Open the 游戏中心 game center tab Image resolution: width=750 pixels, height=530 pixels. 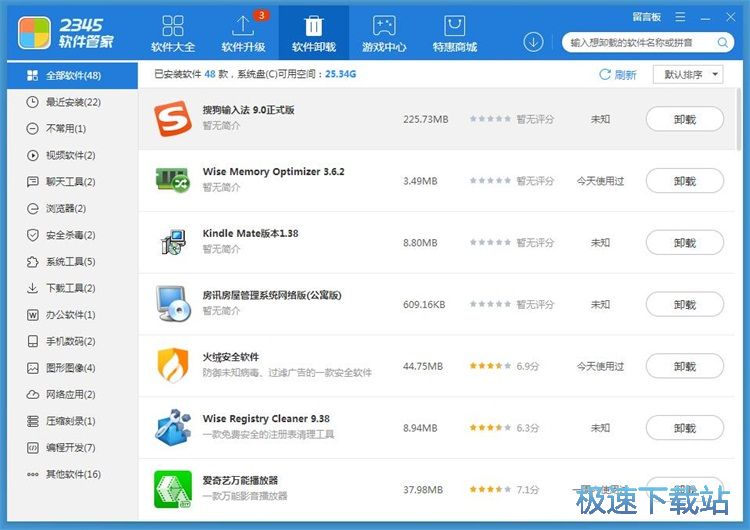[384, 33]
